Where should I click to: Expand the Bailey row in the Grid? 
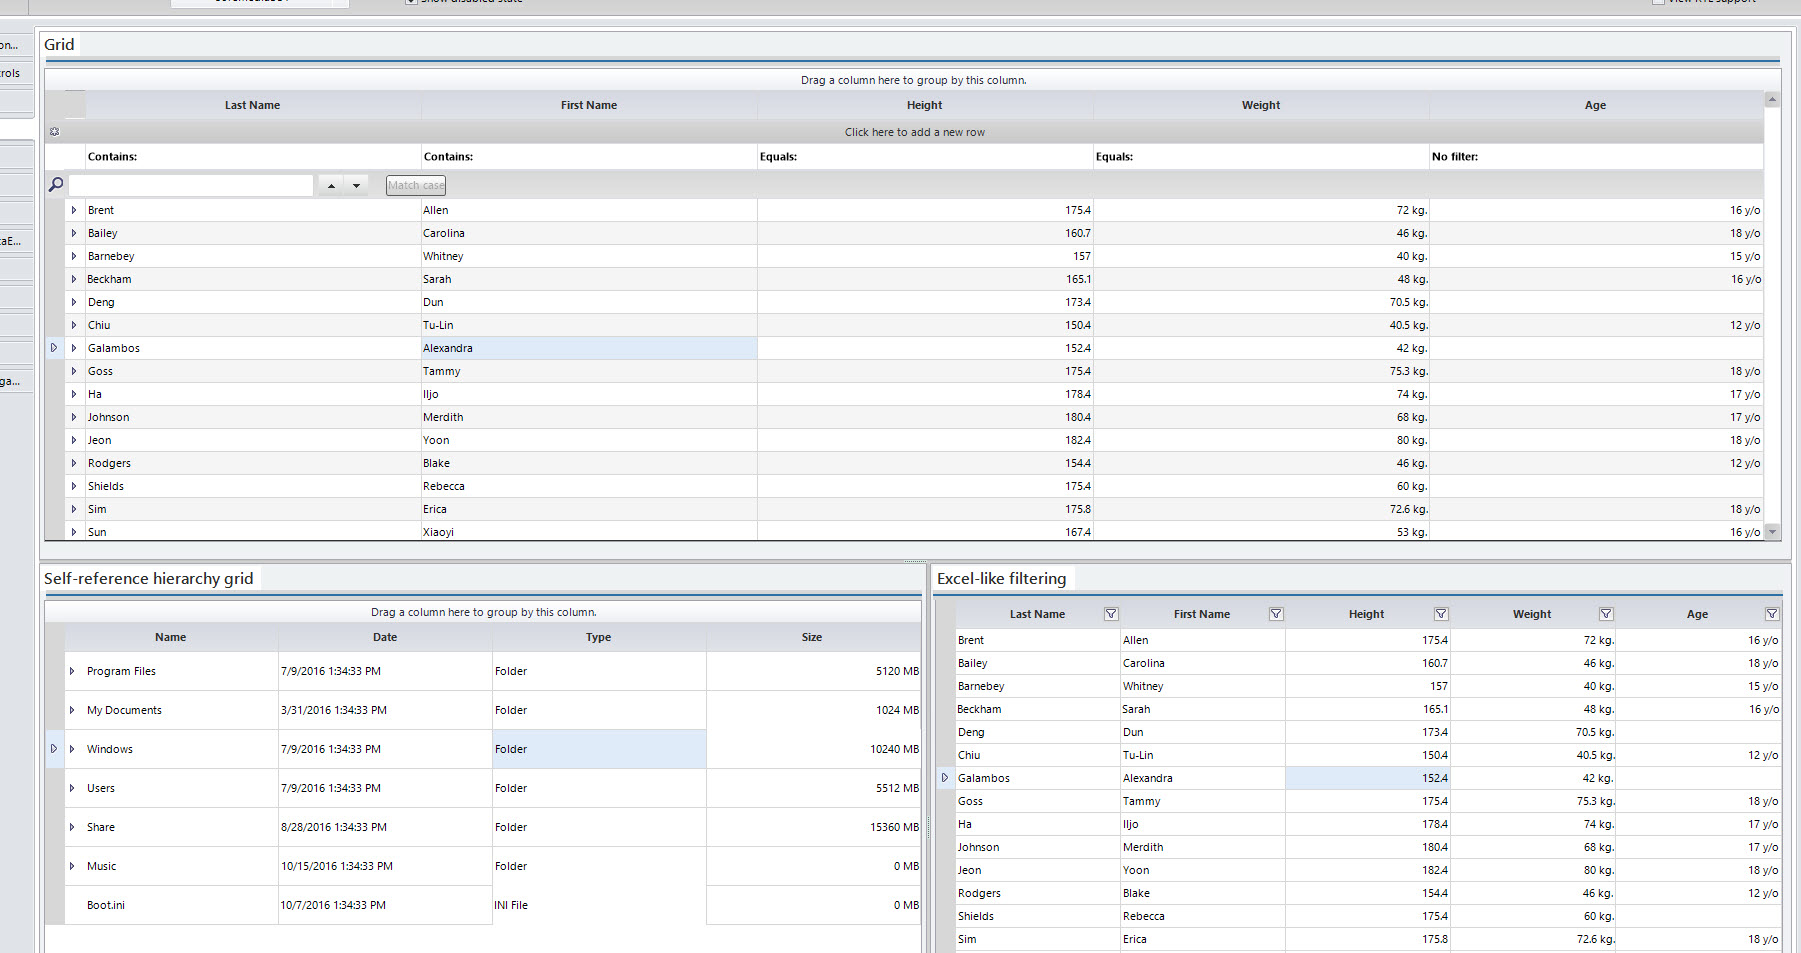pos(74,233)
